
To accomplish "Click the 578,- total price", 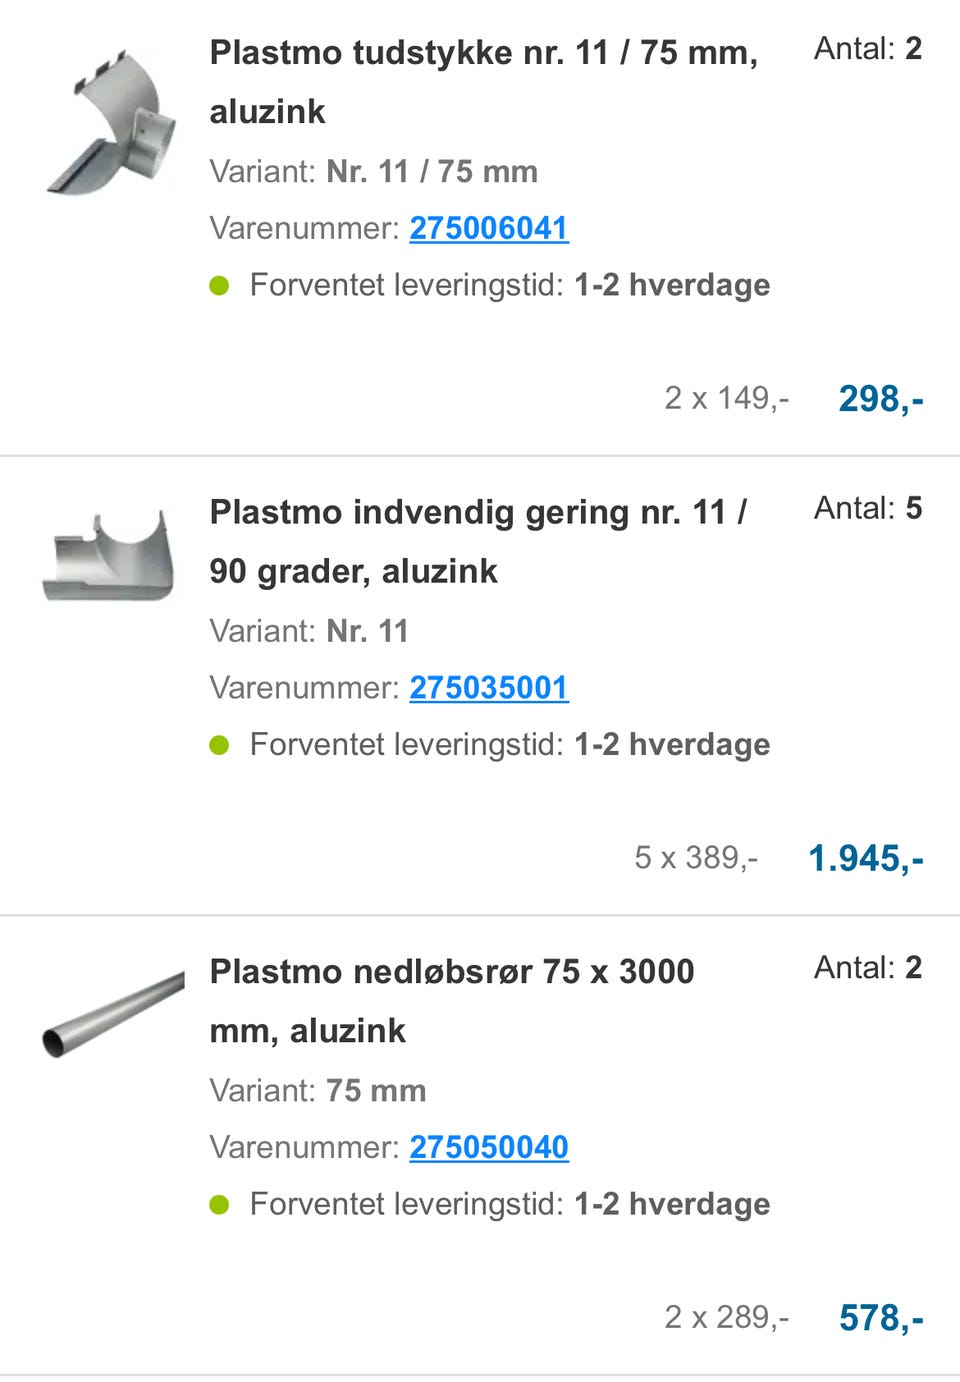I will 880,1318.
